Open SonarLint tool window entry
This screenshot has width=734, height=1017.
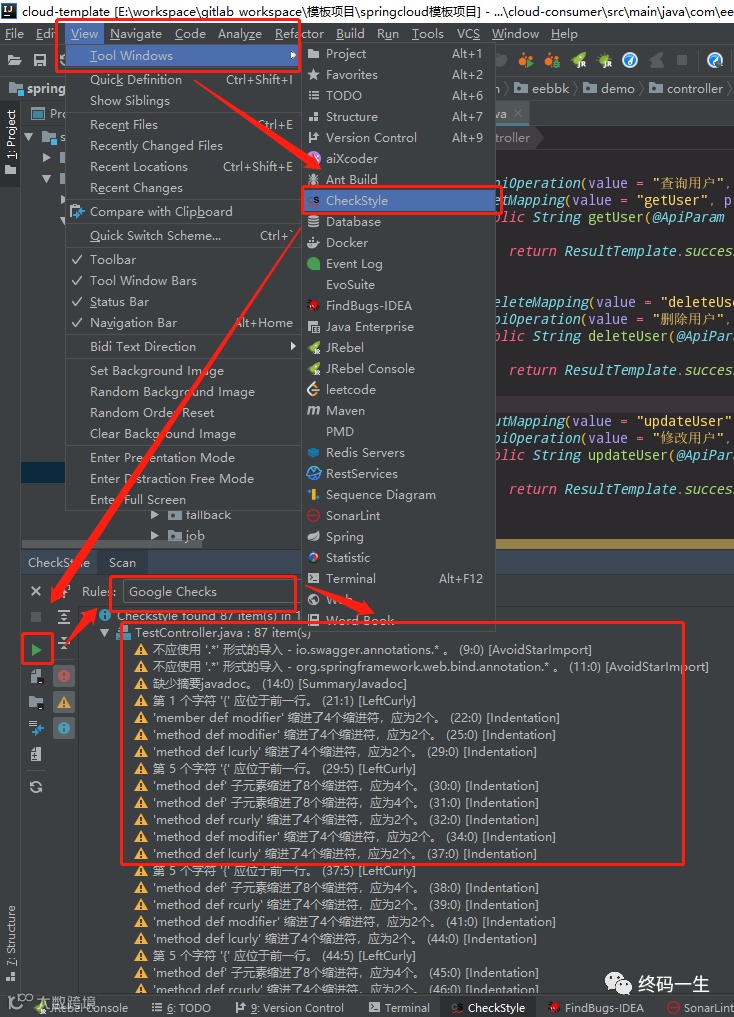coord(398,516)
